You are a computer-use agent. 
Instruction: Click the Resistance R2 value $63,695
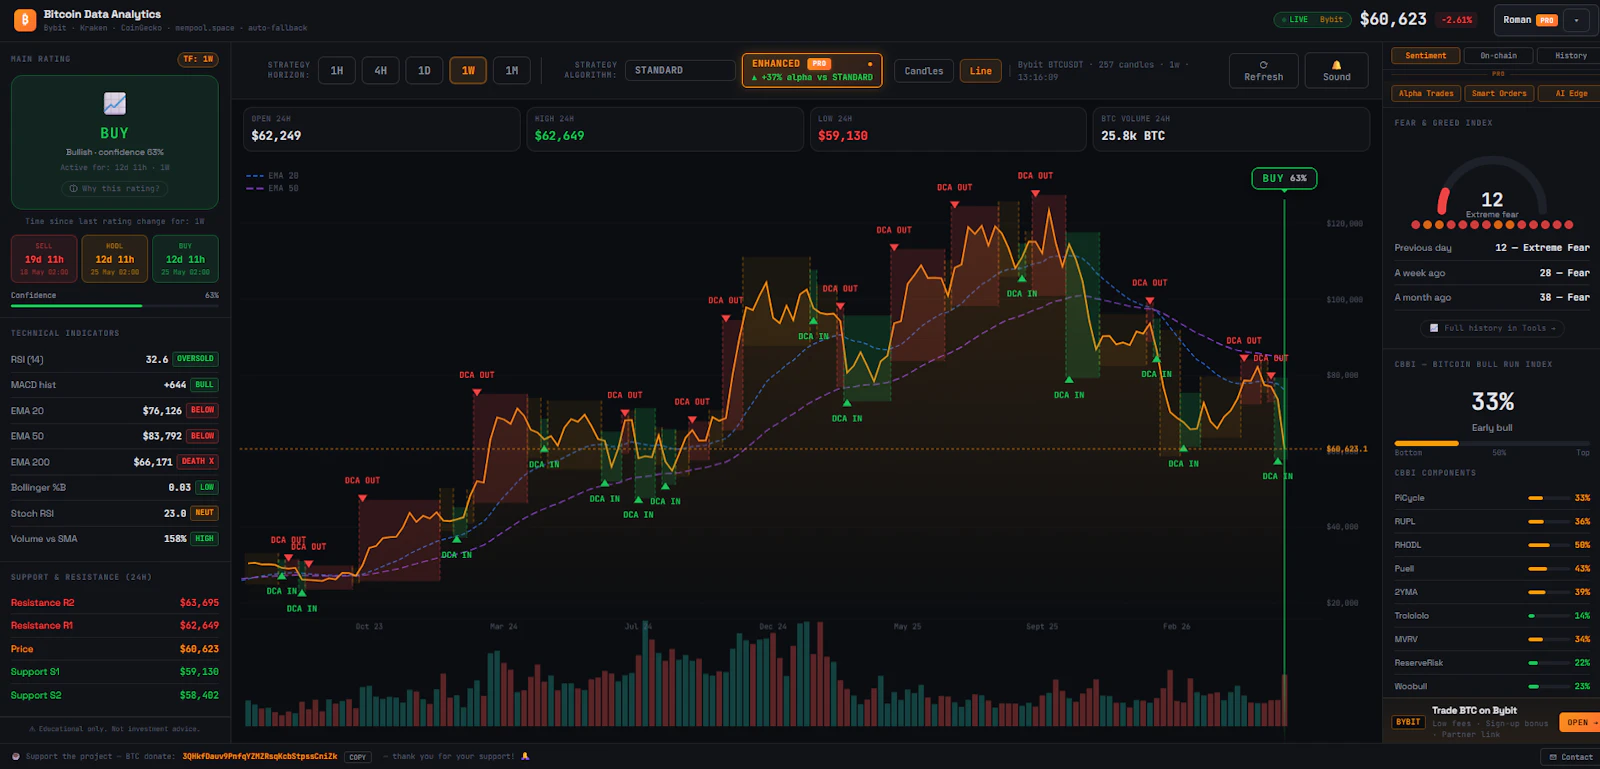click(199, 603)
